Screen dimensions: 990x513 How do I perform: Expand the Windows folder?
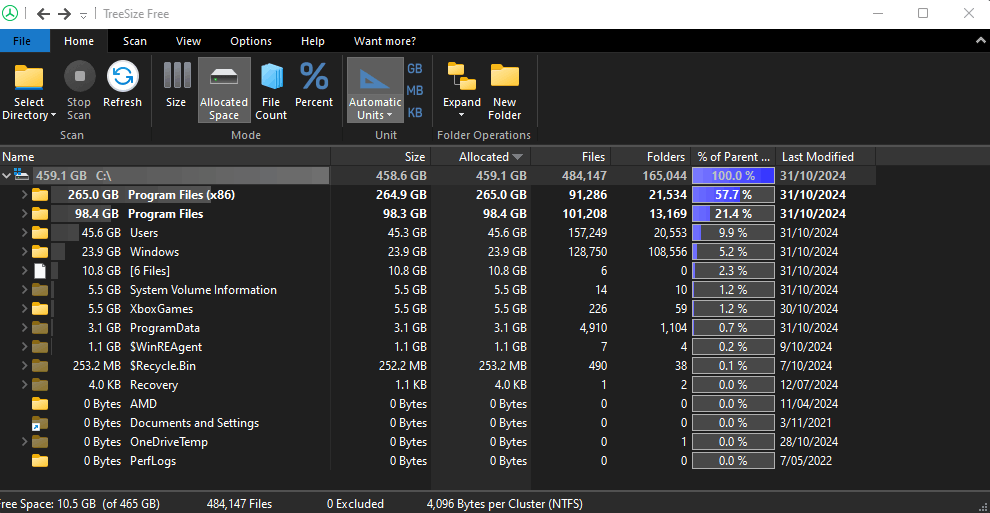pyautogui.click(x=24, y=251)
